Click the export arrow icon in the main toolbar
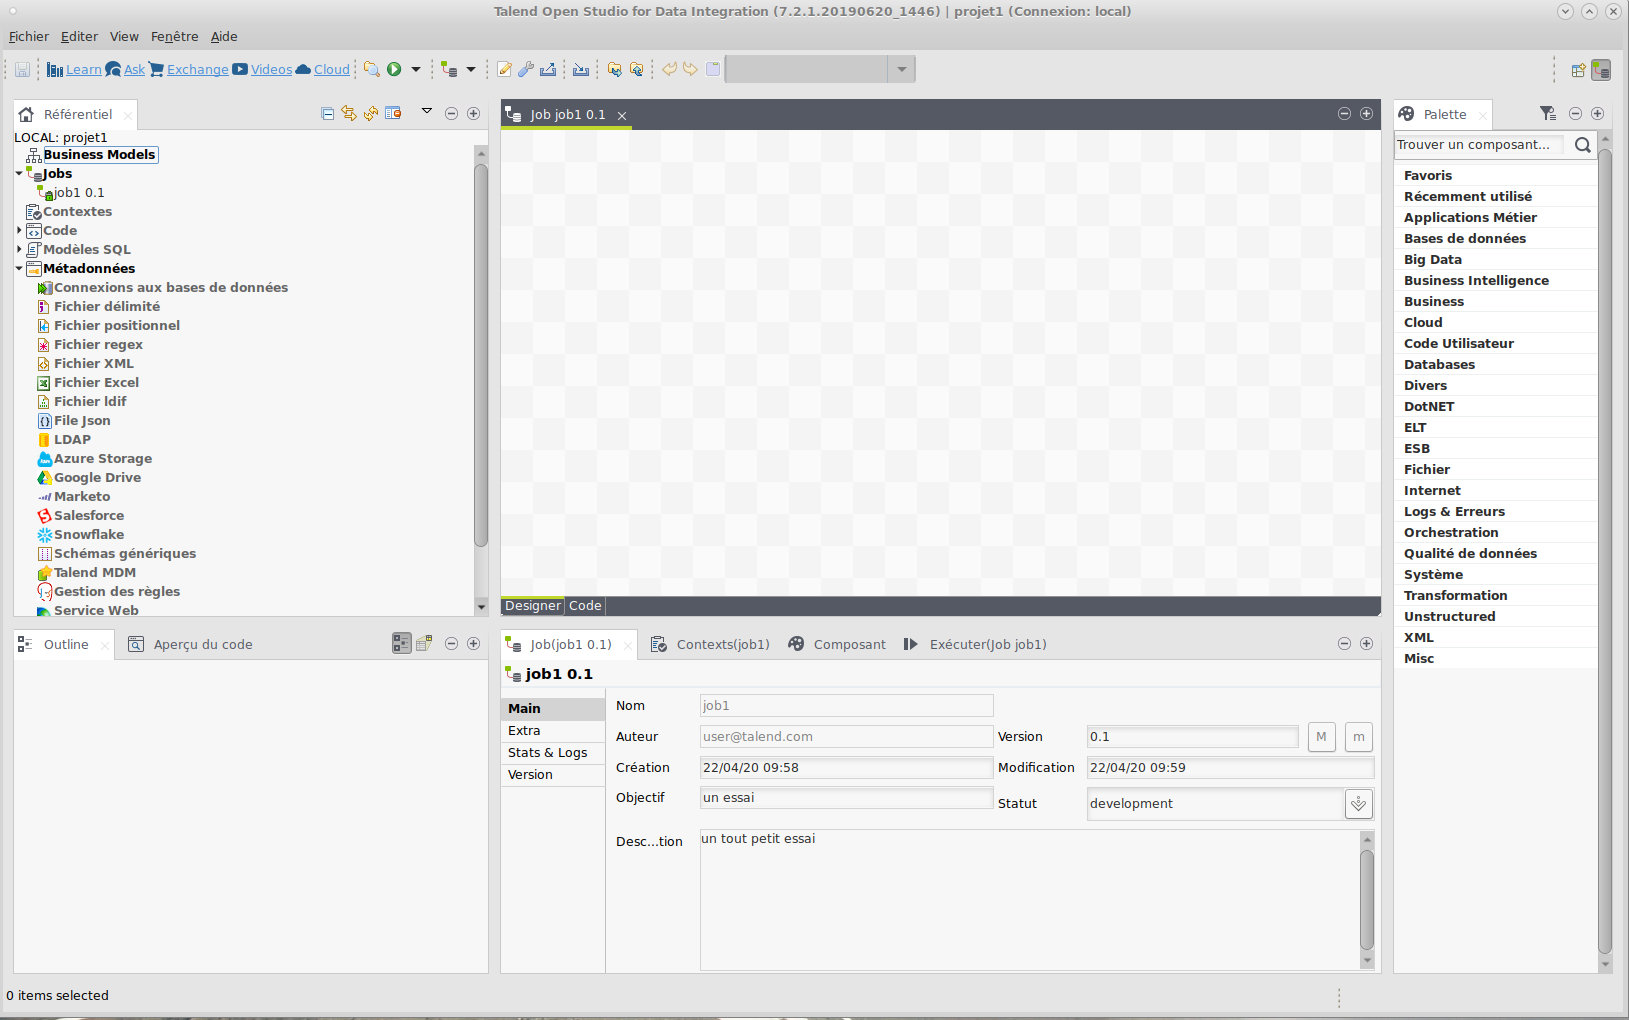Screen dimensions: 1629x1020 tap(548, 70)
